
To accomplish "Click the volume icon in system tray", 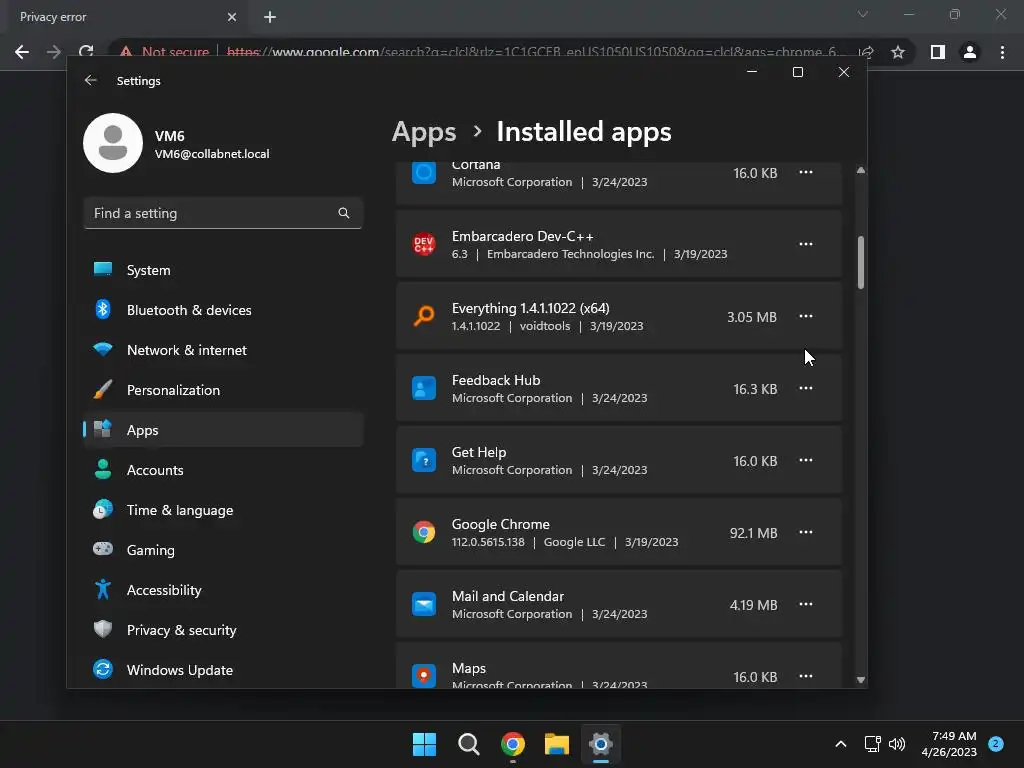I will 897,744.
